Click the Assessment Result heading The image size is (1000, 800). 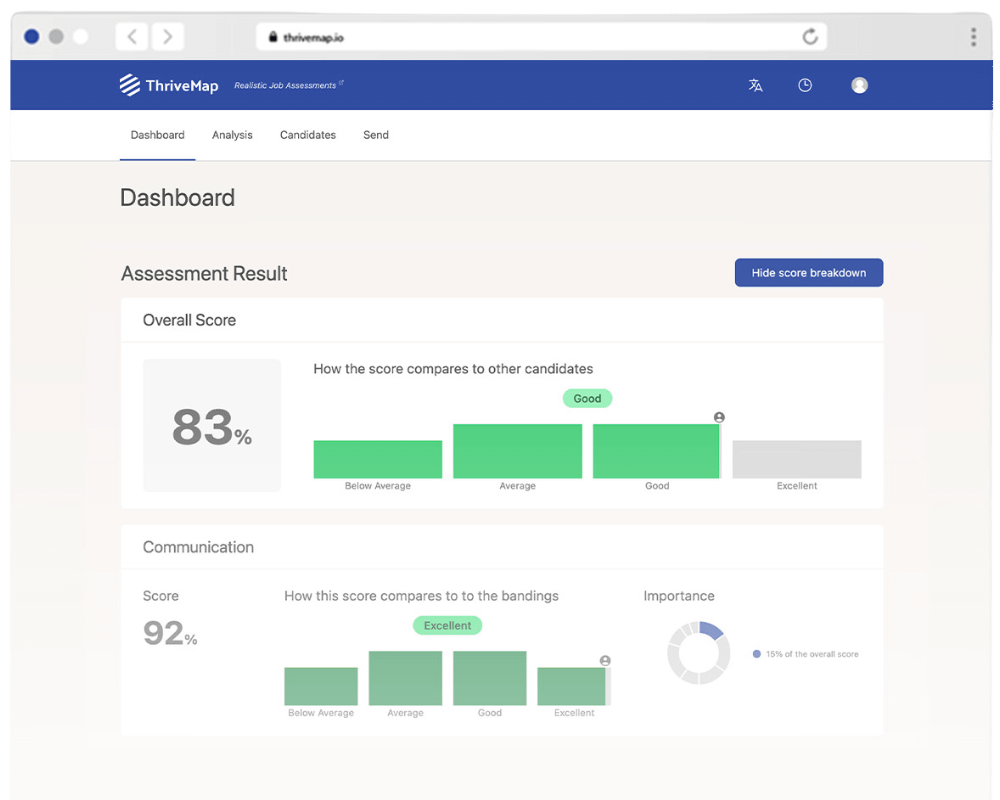click(x=204, y=274)
